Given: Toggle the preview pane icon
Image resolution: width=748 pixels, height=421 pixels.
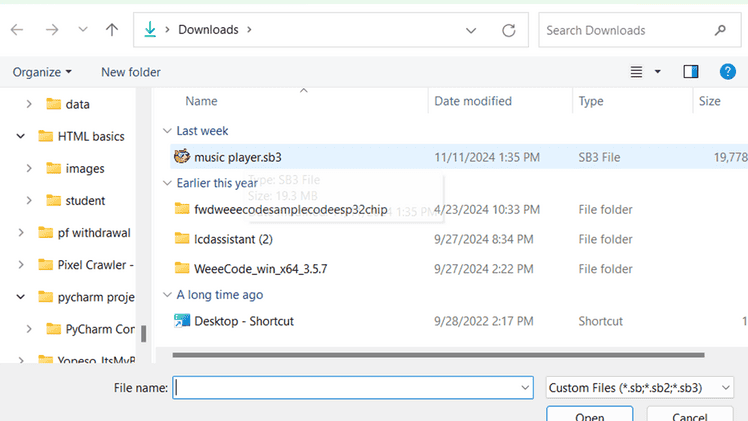Looking at the screenshot, I should click(x=690, y=72).
